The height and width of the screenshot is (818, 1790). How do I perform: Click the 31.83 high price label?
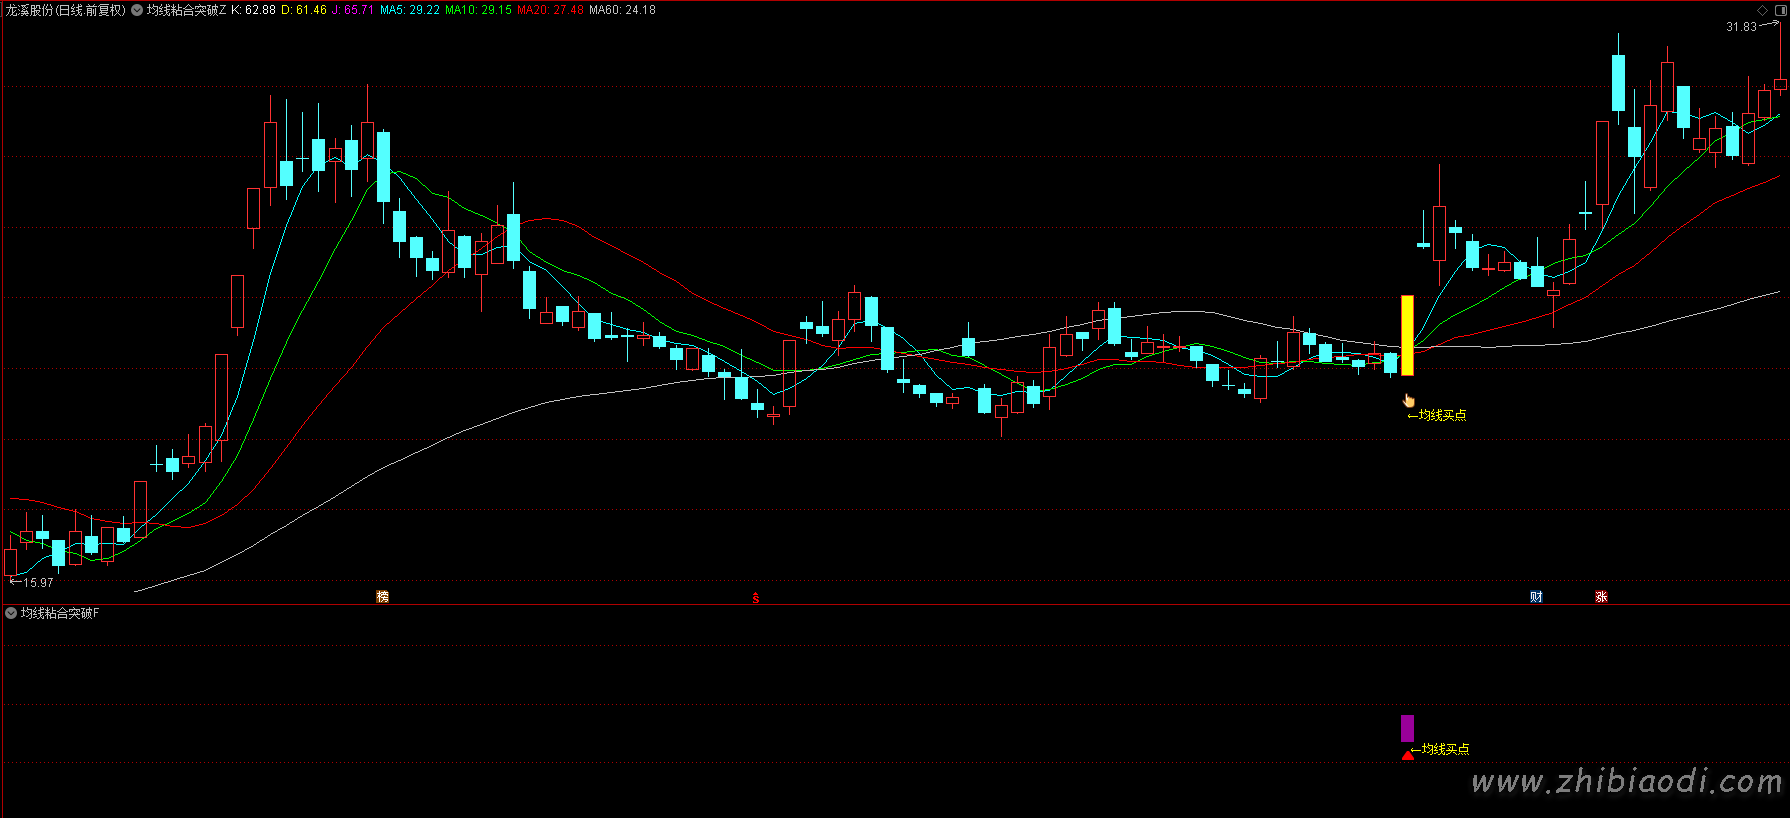pyautogui.click(x=1741, y=27)
